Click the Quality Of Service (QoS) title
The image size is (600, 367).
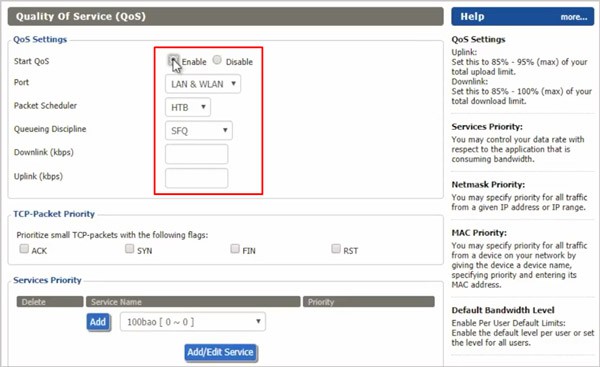[x=81, y=16]
